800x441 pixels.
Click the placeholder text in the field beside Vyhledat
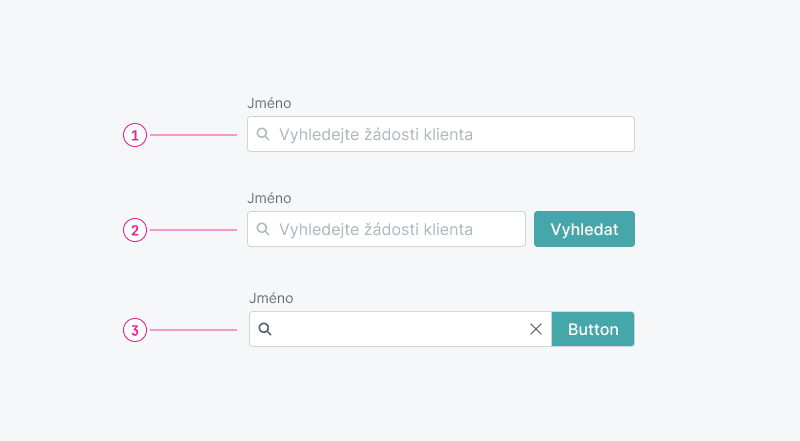tap(375, 229)
